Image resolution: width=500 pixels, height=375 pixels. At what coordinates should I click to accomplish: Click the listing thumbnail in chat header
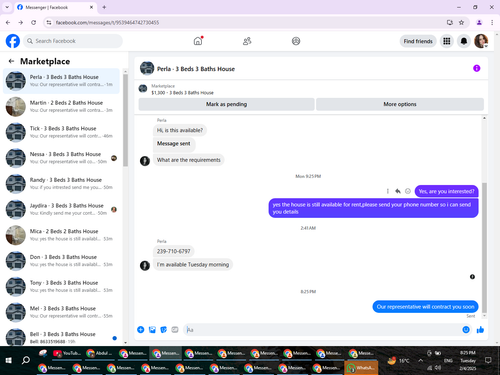click(x=147, y=68)
